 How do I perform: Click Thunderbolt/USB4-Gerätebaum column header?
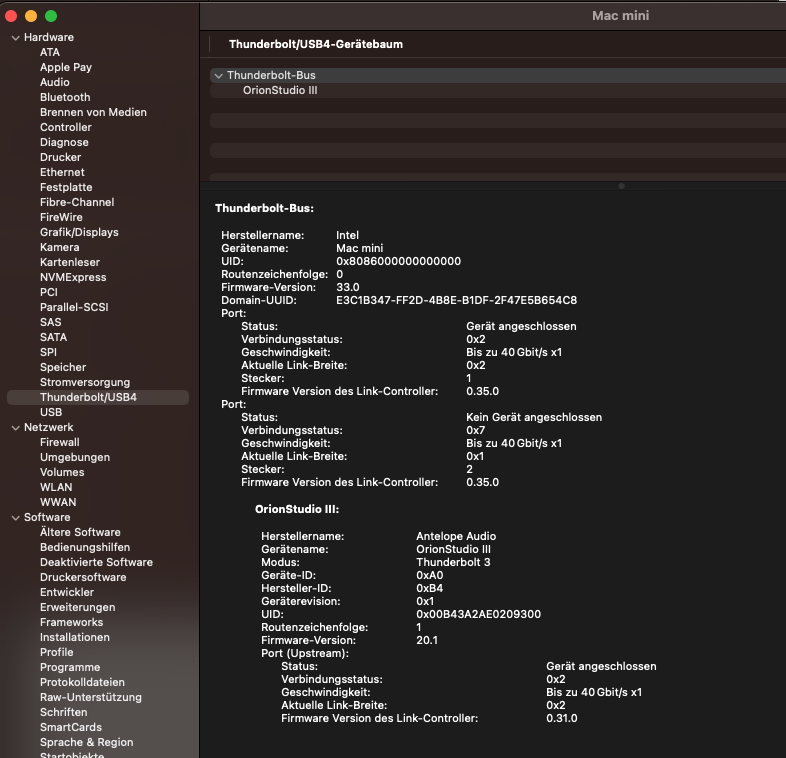click(x=316, y=44)
